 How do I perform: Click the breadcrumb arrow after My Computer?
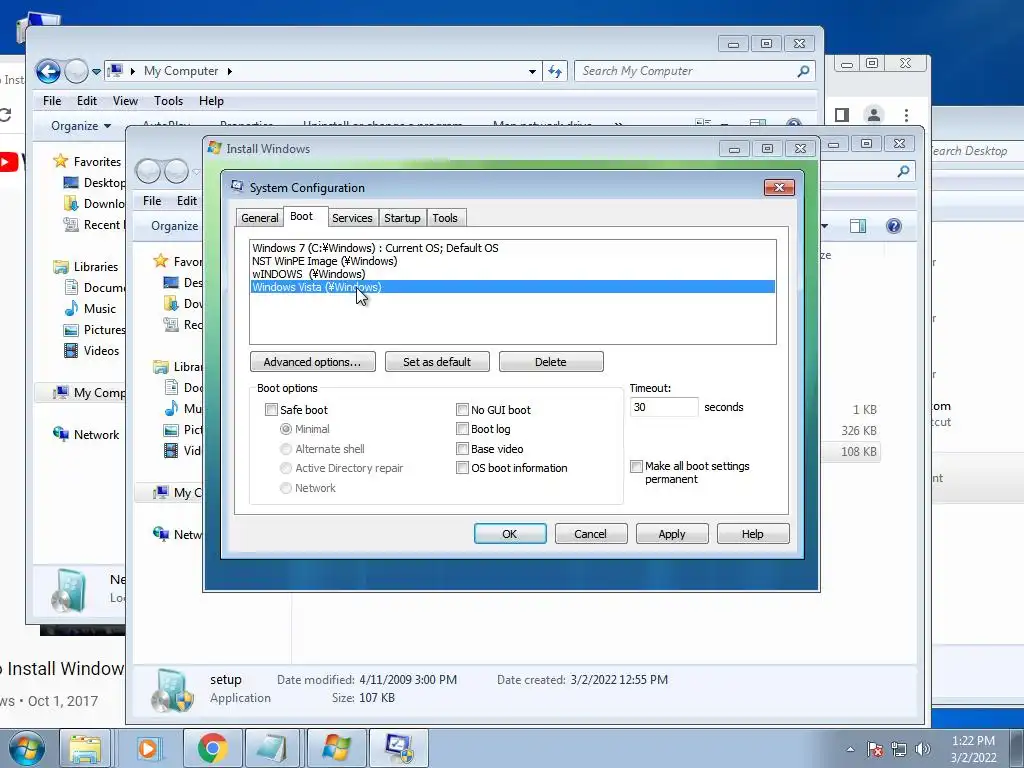tap(230, 71)
